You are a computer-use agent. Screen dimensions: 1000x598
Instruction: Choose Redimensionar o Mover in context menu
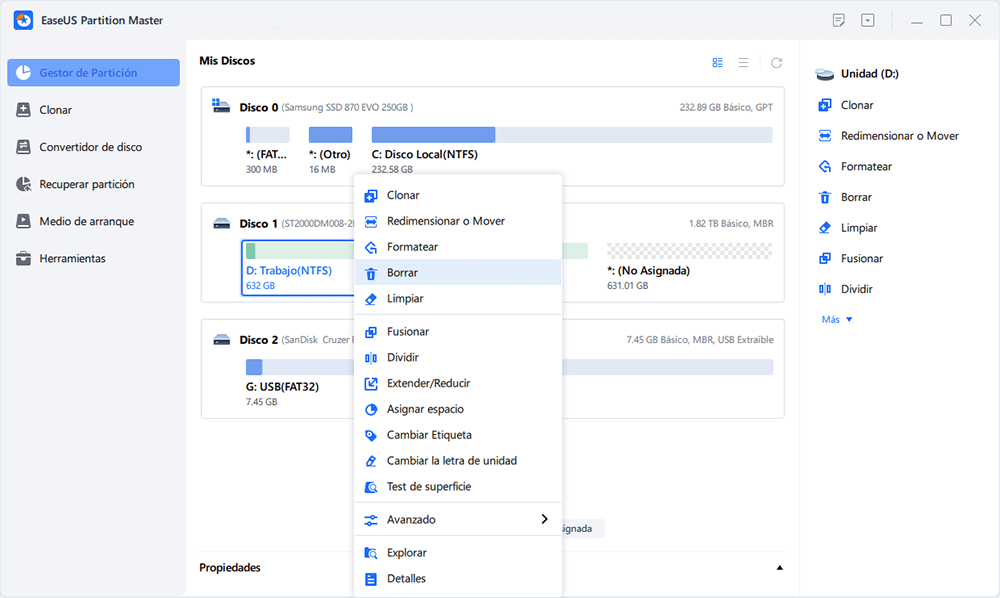click(x=458, y=221)
